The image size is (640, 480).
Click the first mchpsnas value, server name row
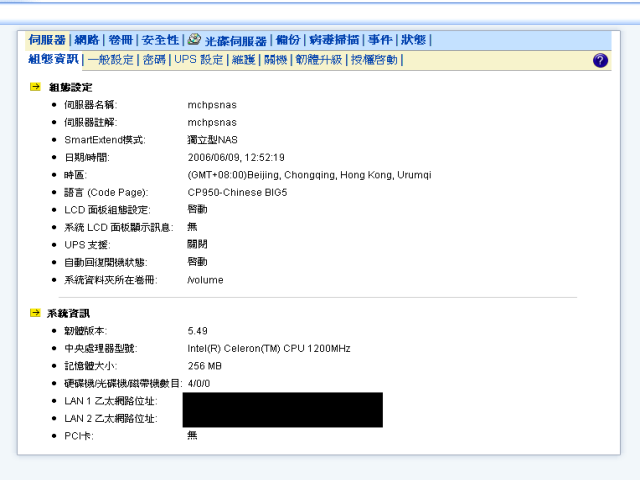point(212,105)
